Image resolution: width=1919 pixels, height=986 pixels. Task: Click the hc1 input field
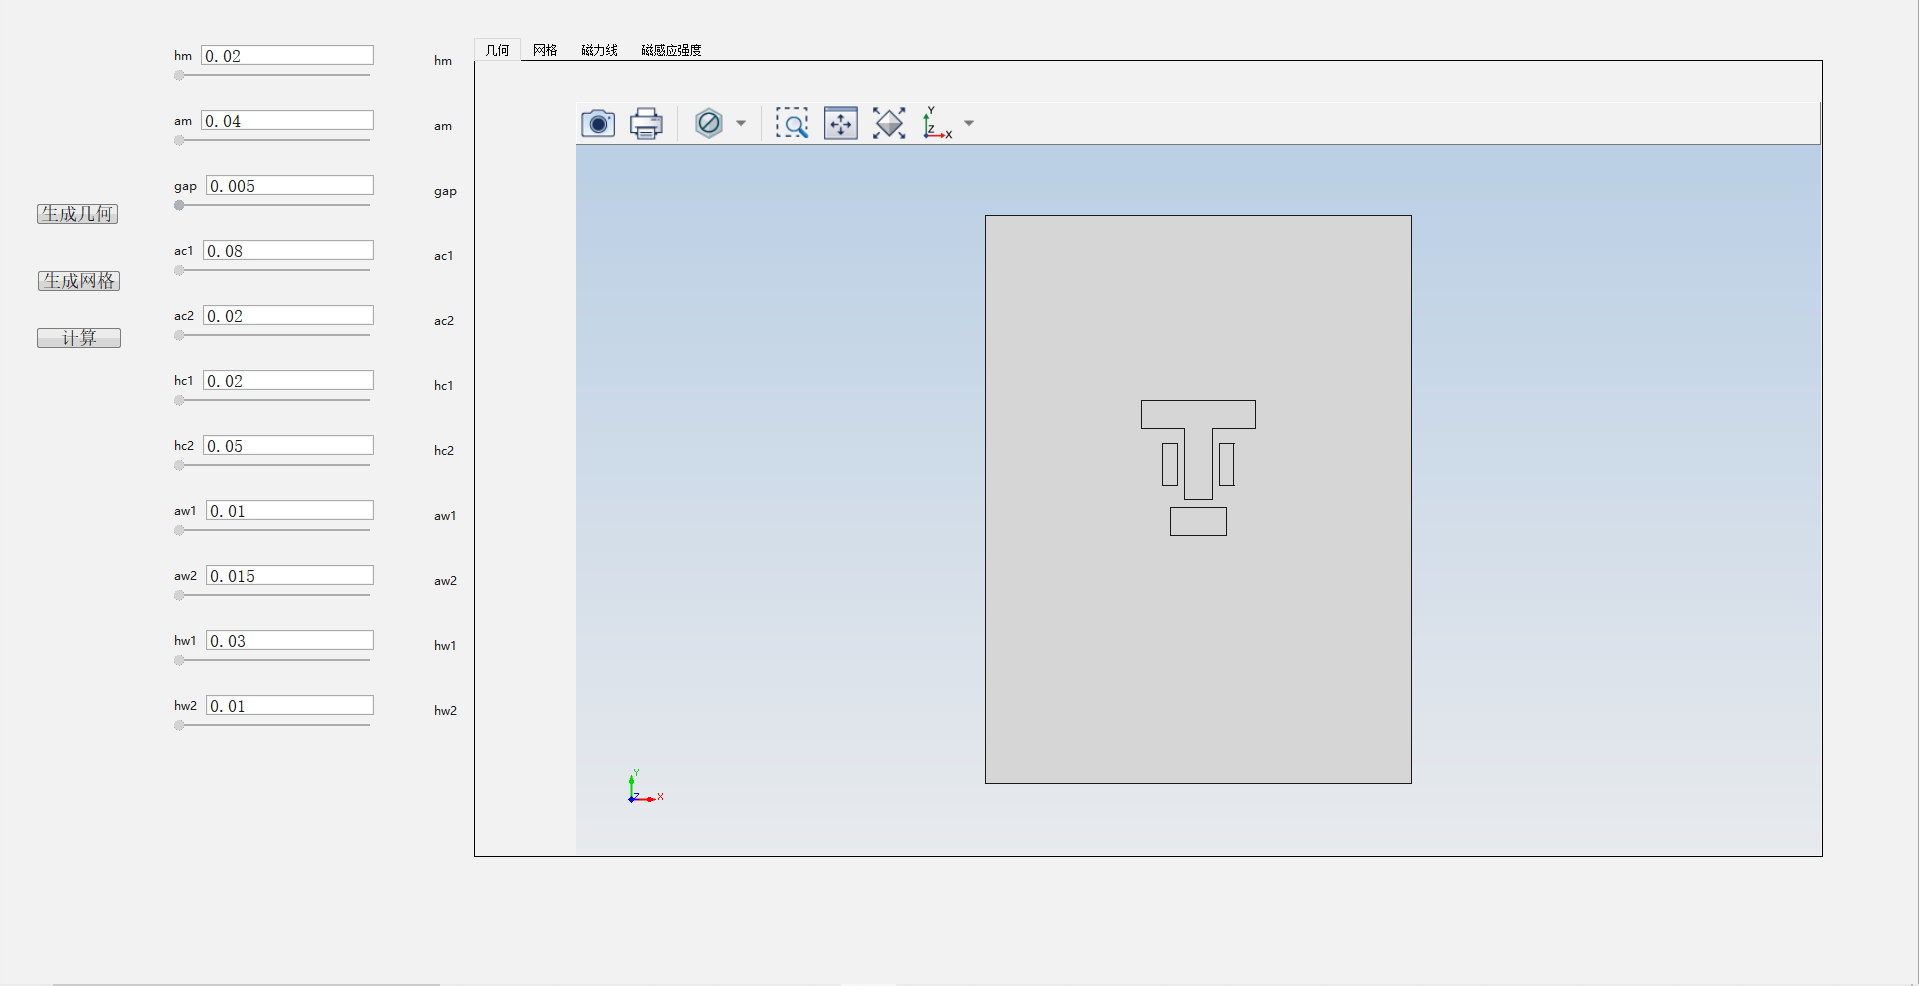click(x=289, y=381)
